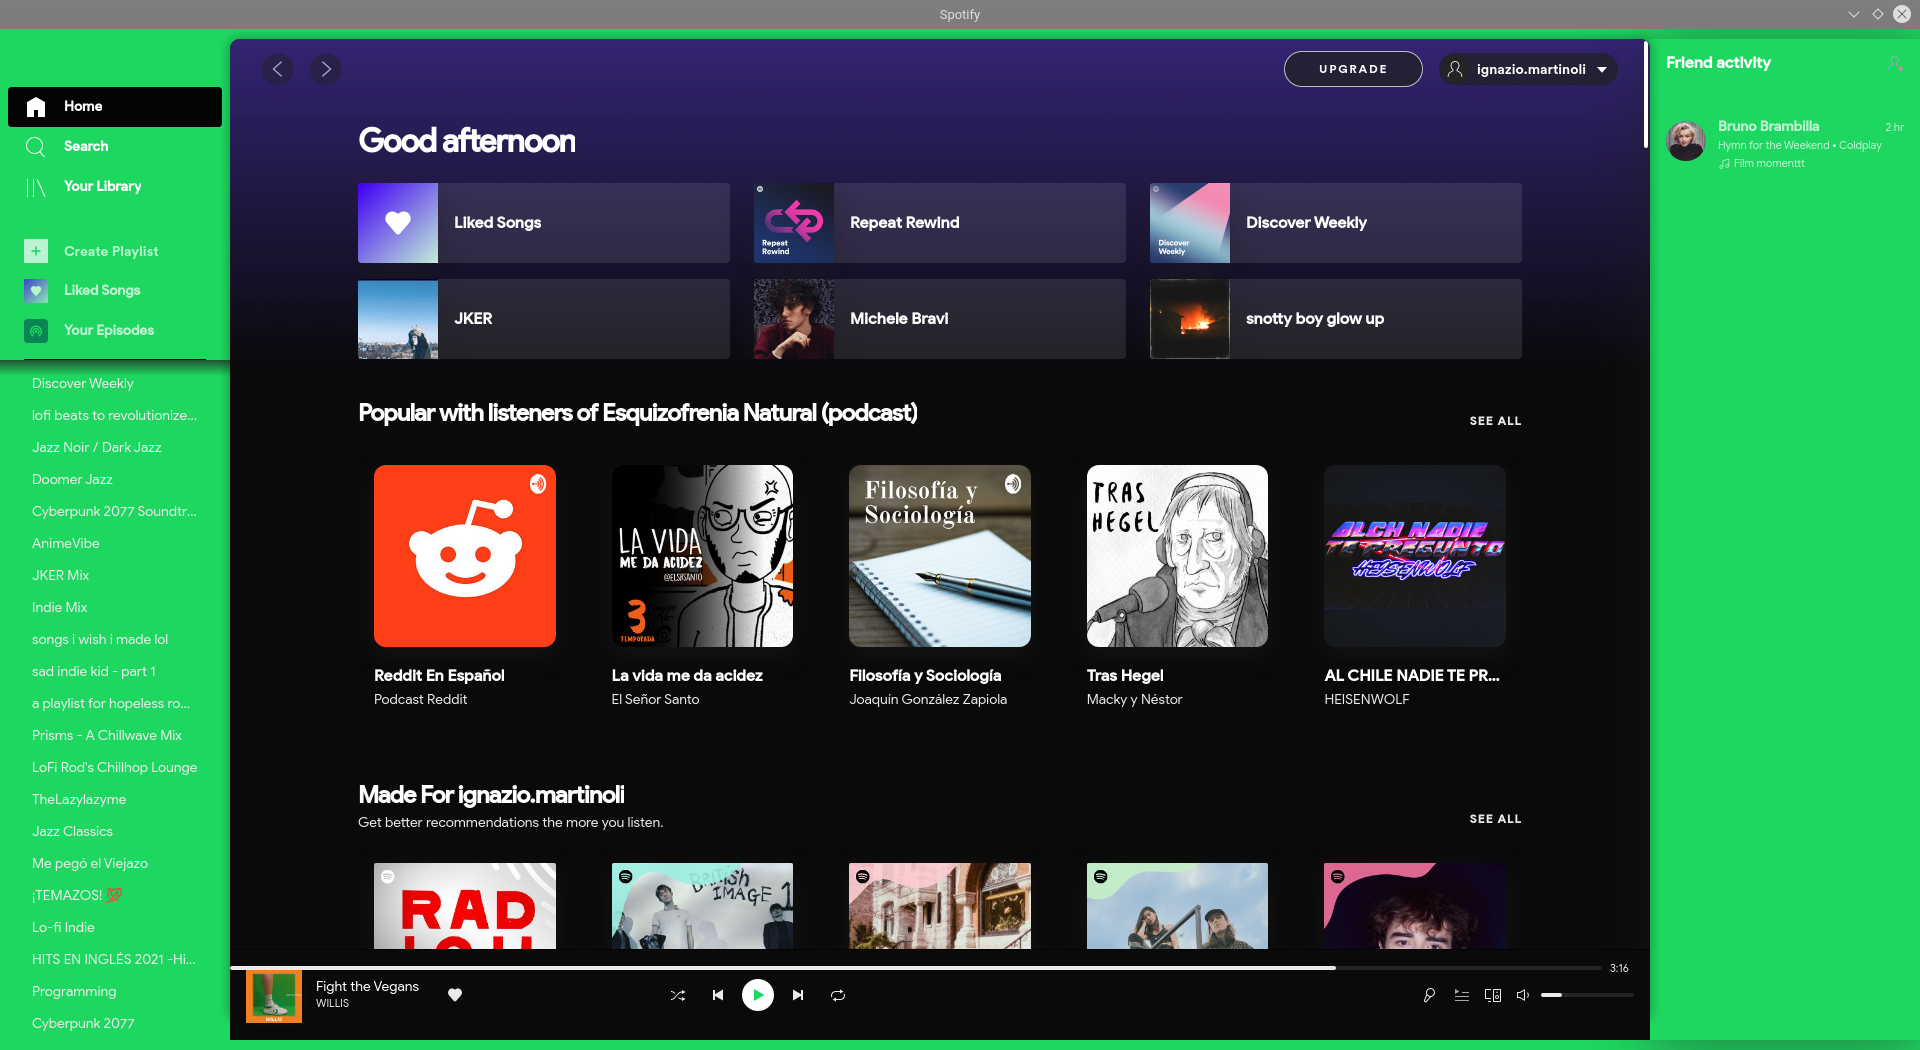The height and width of the screenshot is (1050, 1920).
Task: Open Discover Weekly playlist in sidebar
Action: [x=83, y=383]
